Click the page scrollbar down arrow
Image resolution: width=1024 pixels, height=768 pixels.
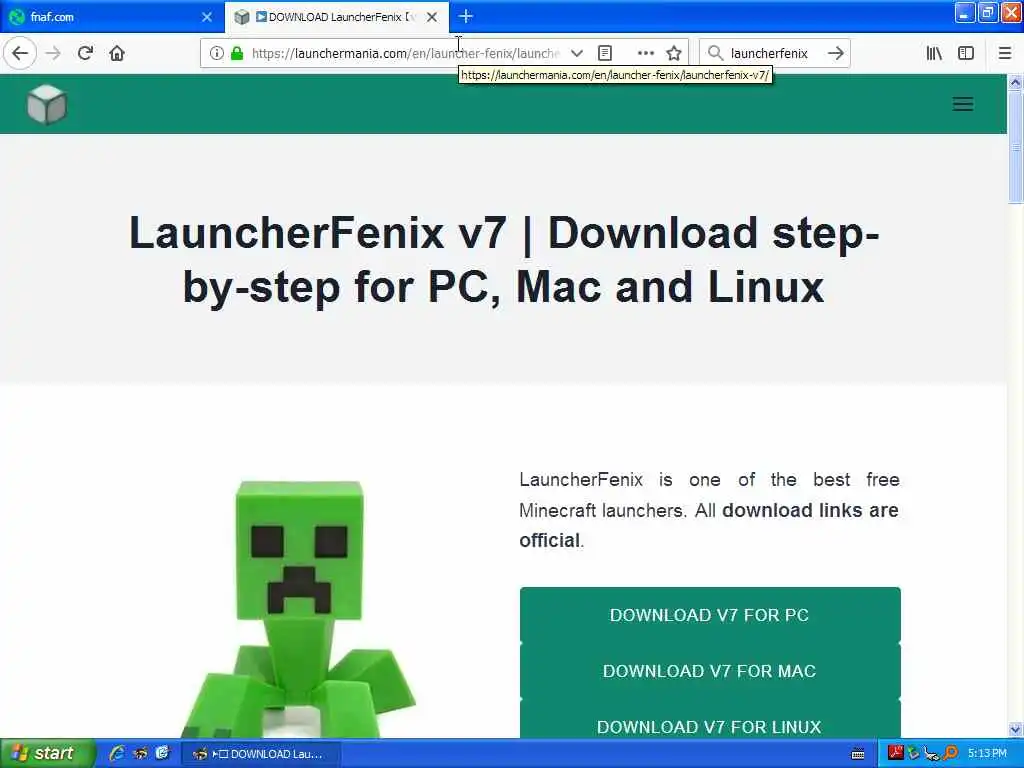tap(1015, 729)
